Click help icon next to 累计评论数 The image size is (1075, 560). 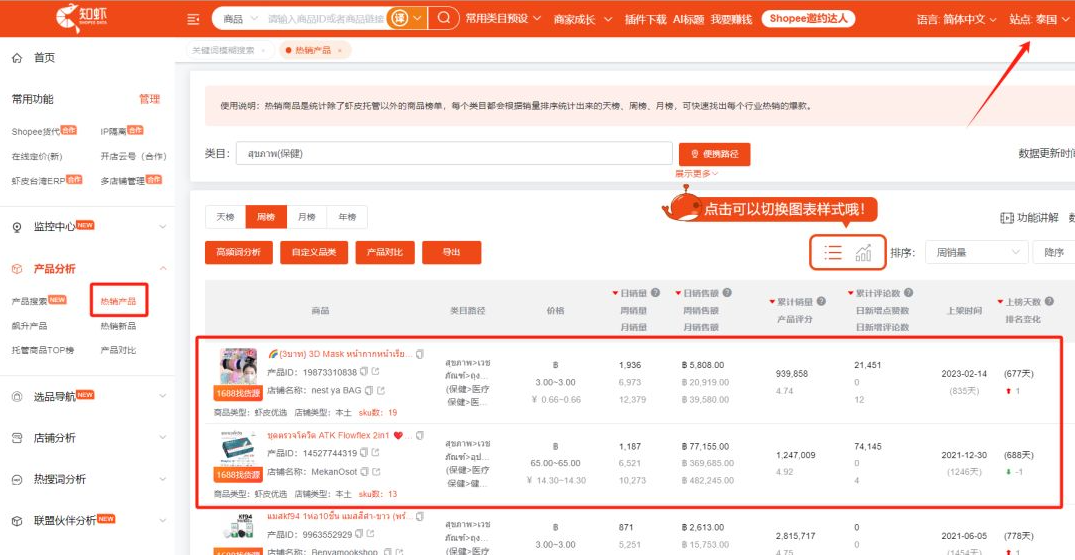click(x=908, y=293)
